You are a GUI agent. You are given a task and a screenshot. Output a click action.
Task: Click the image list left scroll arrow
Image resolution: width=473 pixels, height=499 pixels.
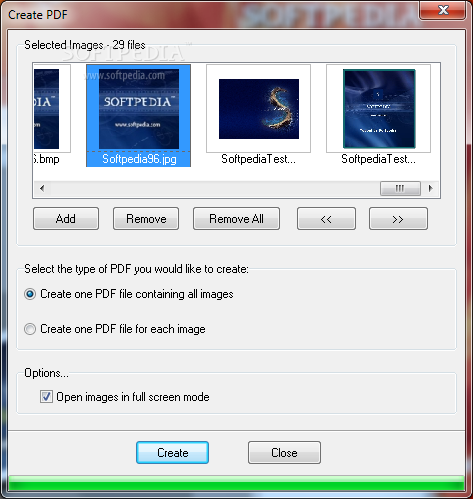pos(42,188)
